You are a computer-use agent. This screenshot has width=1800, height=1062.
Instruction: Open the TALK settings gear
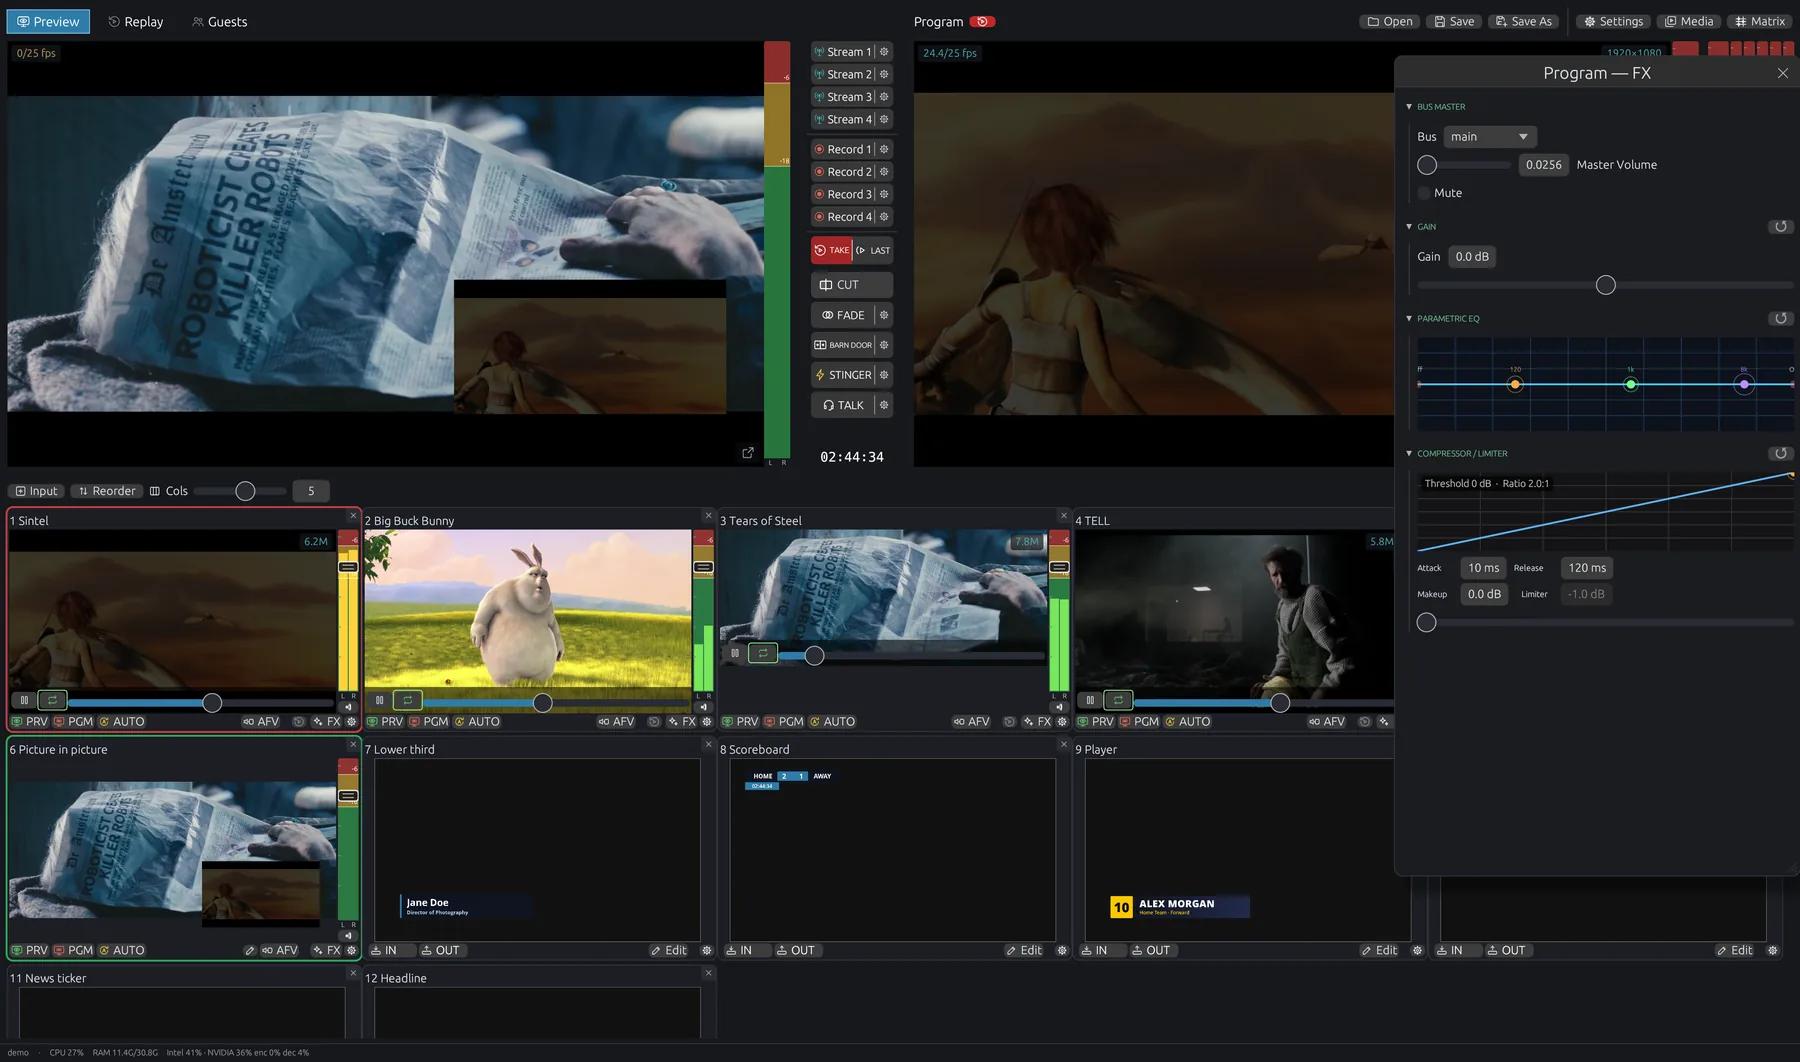coord(884,405)
